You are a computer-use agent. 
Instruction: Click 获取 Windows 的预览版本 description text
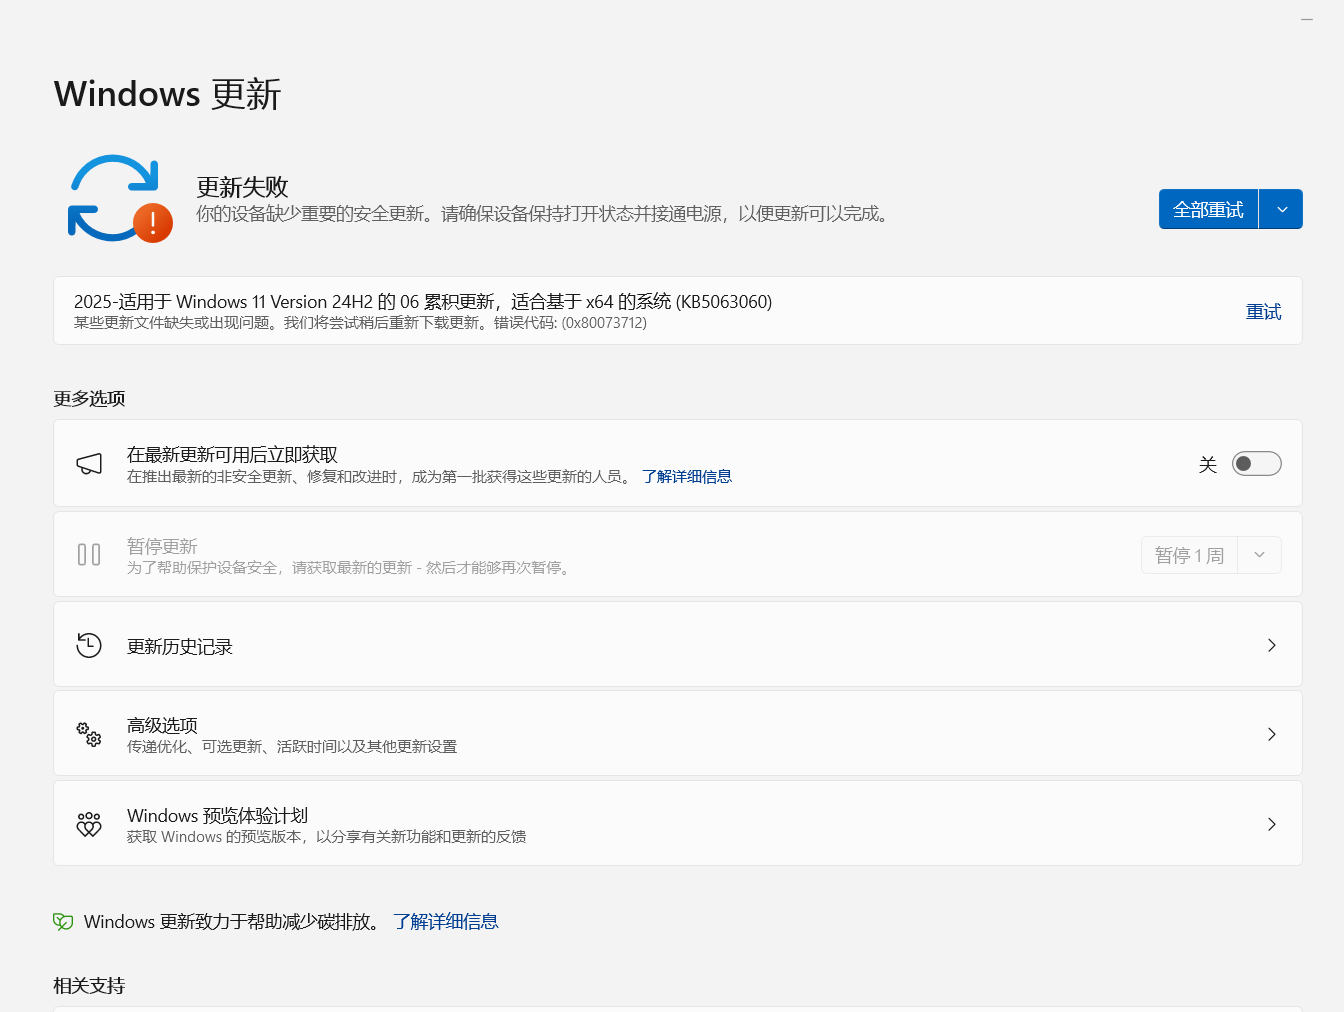(326, 837)
